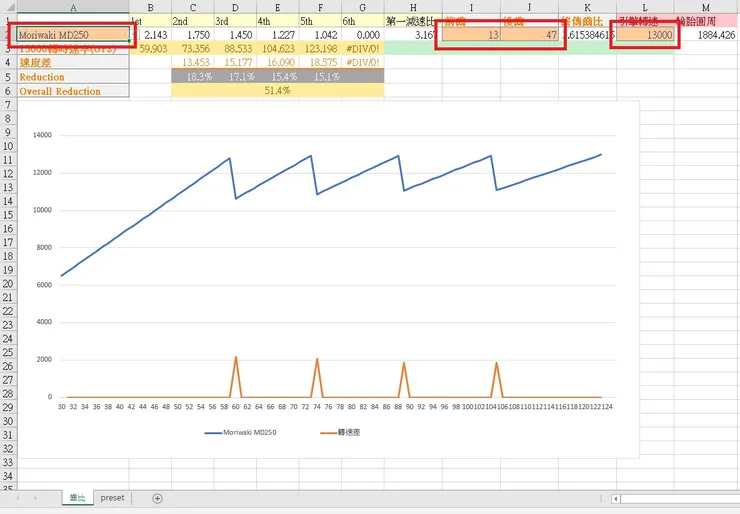
Task: Select column H header
Action: [x=413, y=7]
